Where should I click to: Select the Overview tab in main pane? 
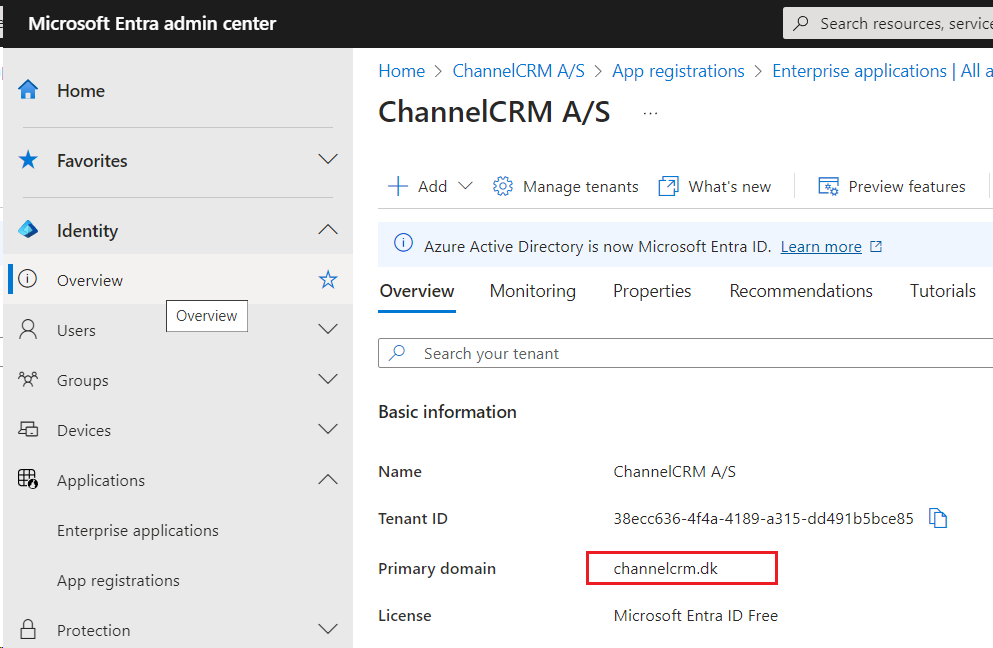point(417,291)
